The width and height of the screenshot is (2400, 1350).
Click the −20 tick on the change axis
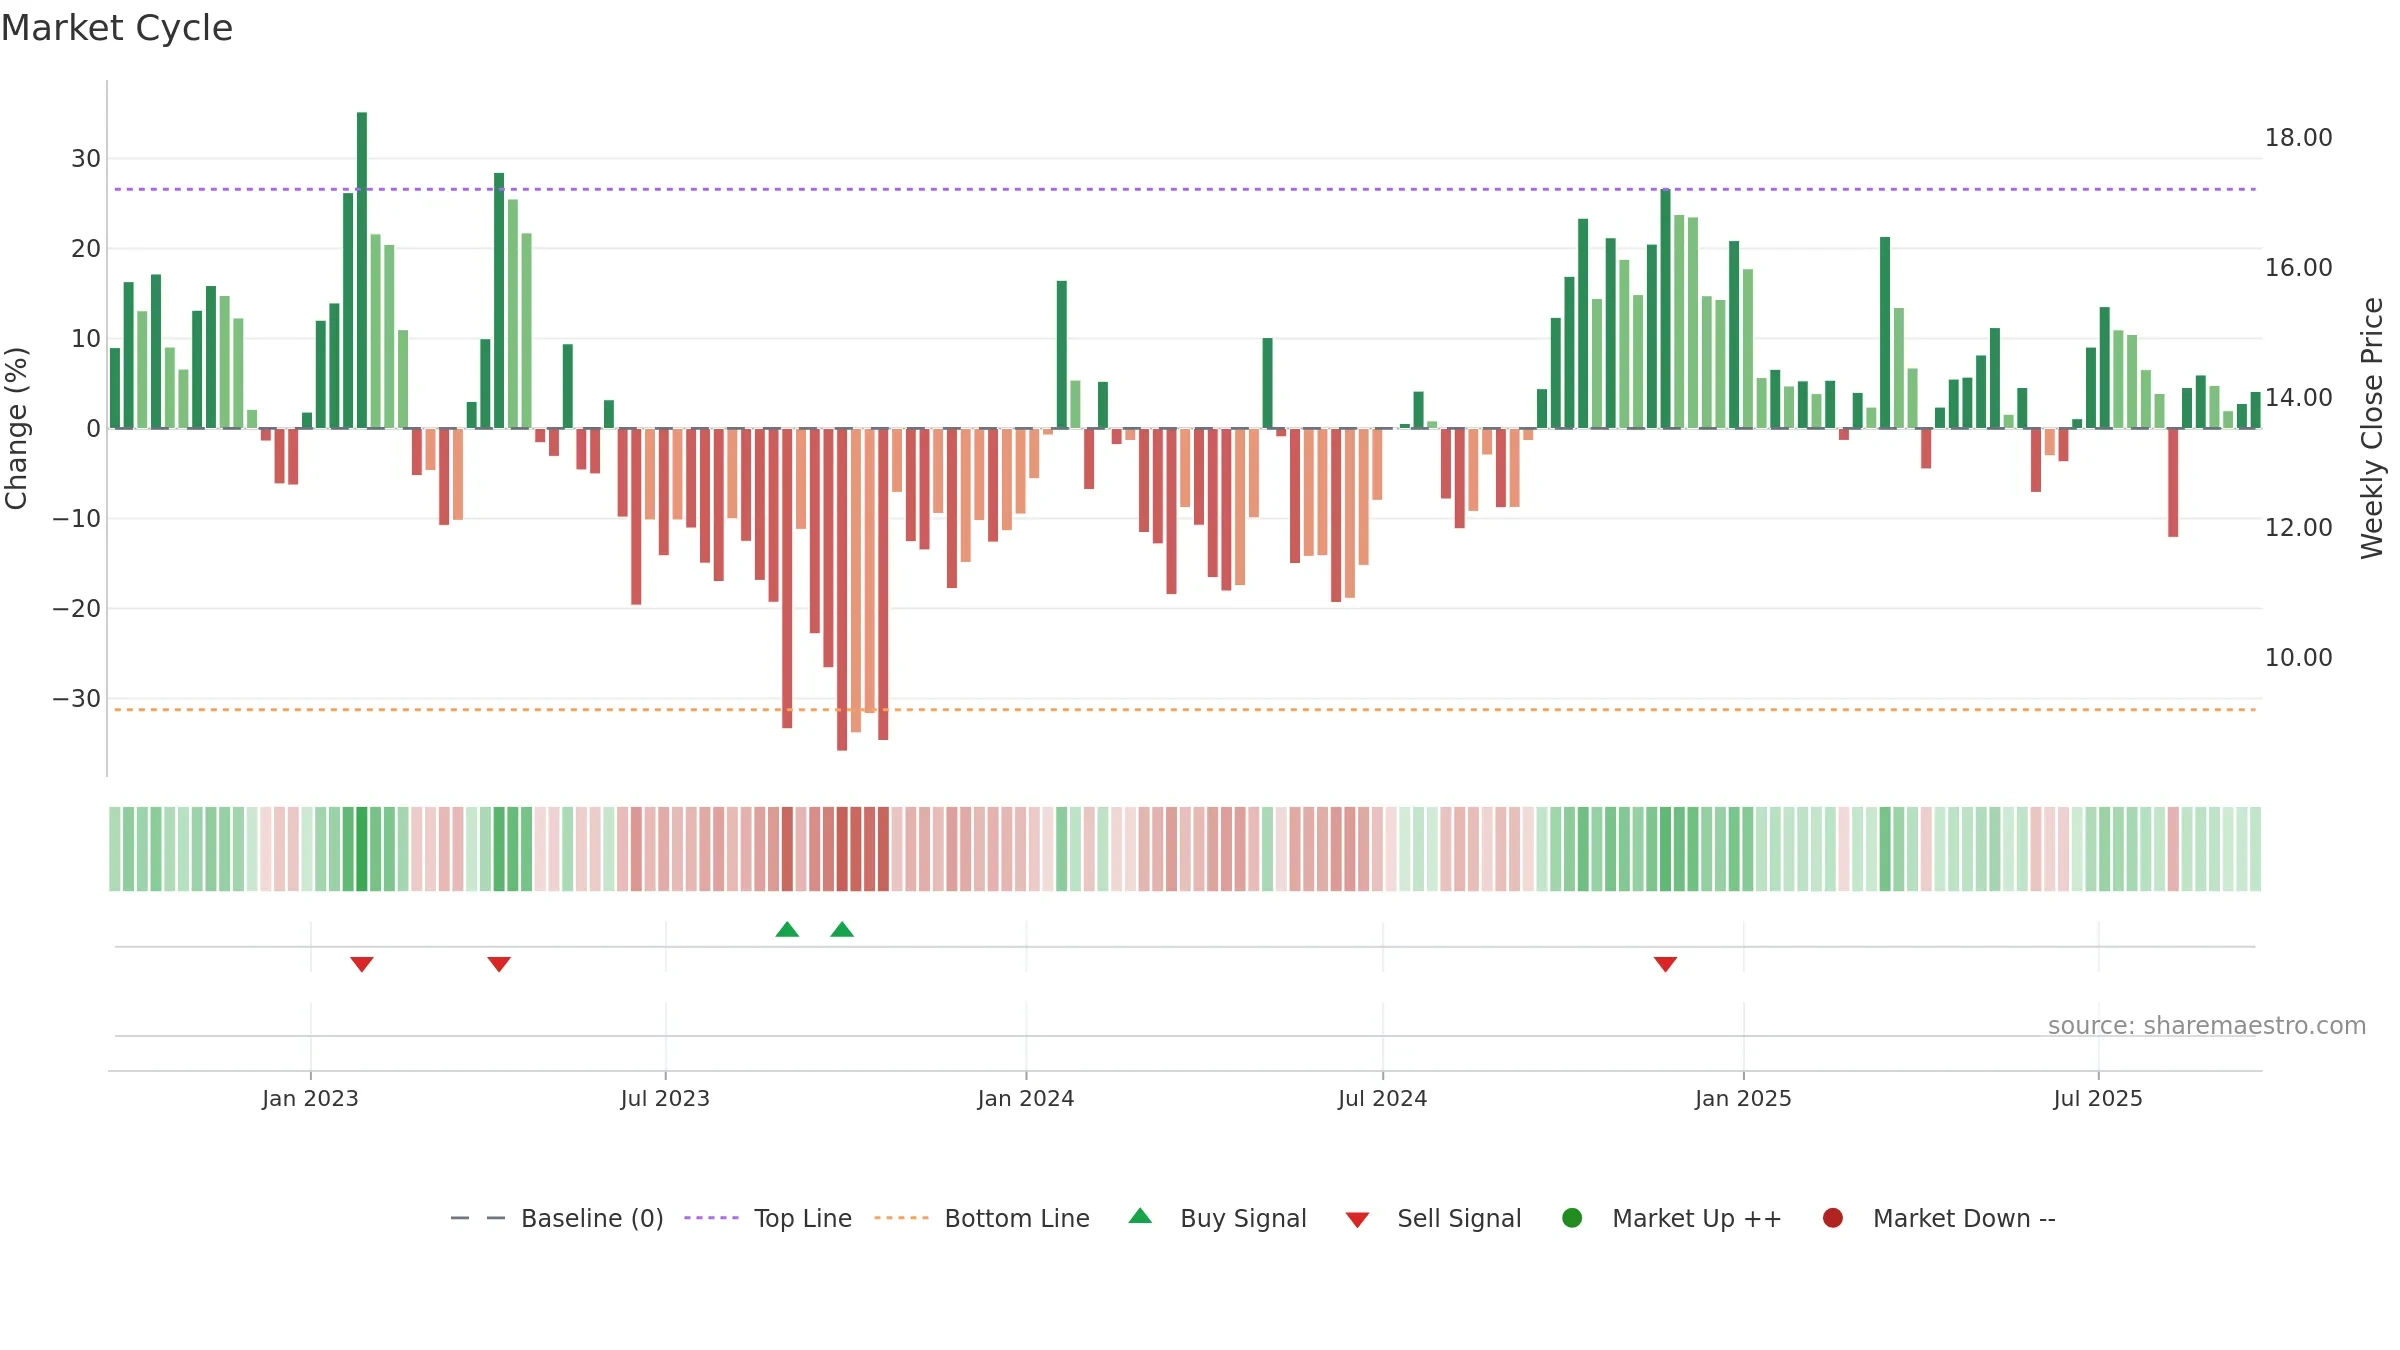(x=77, y=609)
